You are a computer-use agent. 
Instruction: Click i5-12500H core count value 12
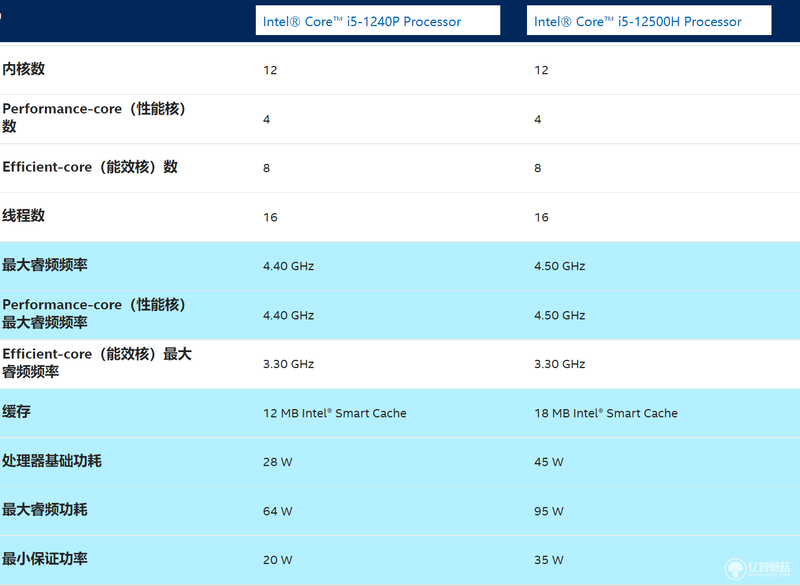(541, 70)
